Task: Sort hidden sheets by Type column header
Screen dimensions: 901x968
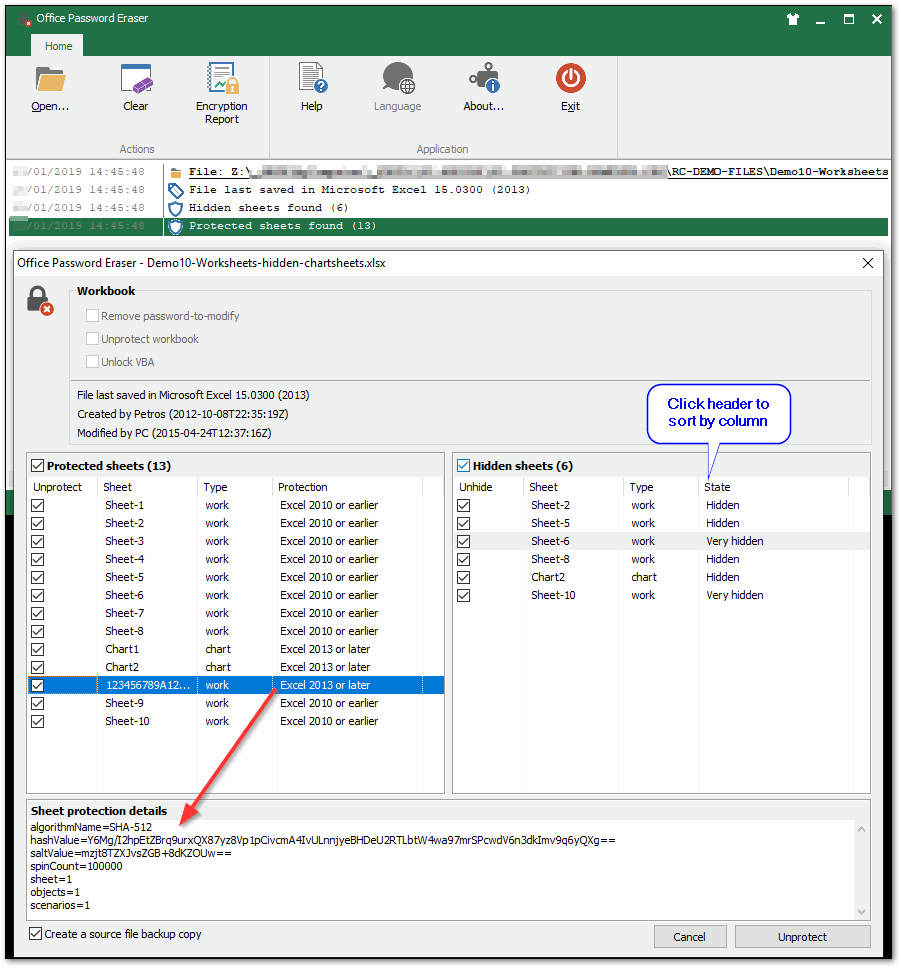Action: coord(661,487)
